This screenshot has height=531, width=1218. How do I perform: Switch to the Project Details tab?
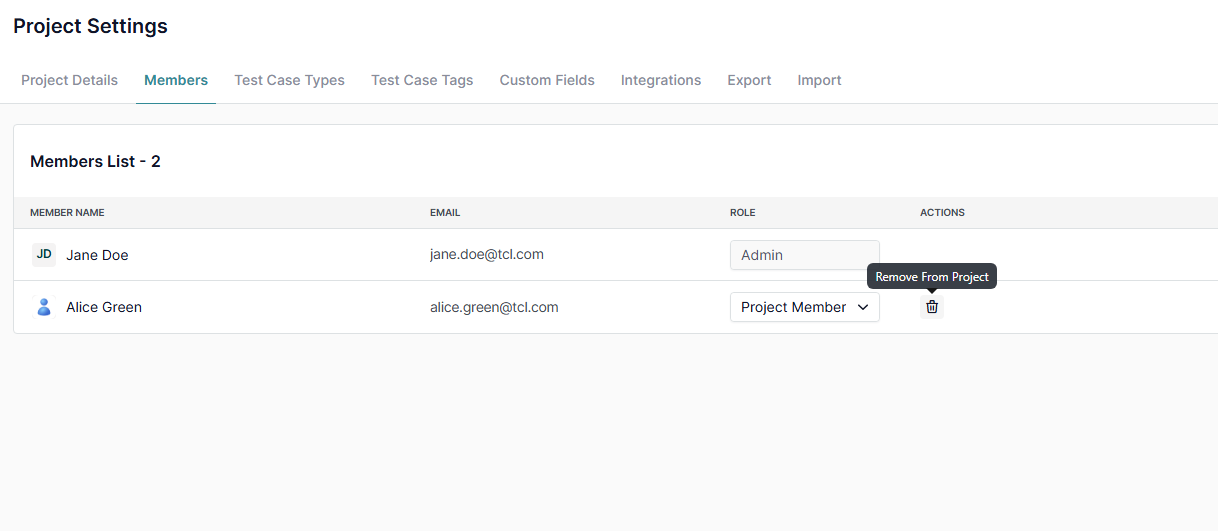pyautogui.click(x=70, y=80)
